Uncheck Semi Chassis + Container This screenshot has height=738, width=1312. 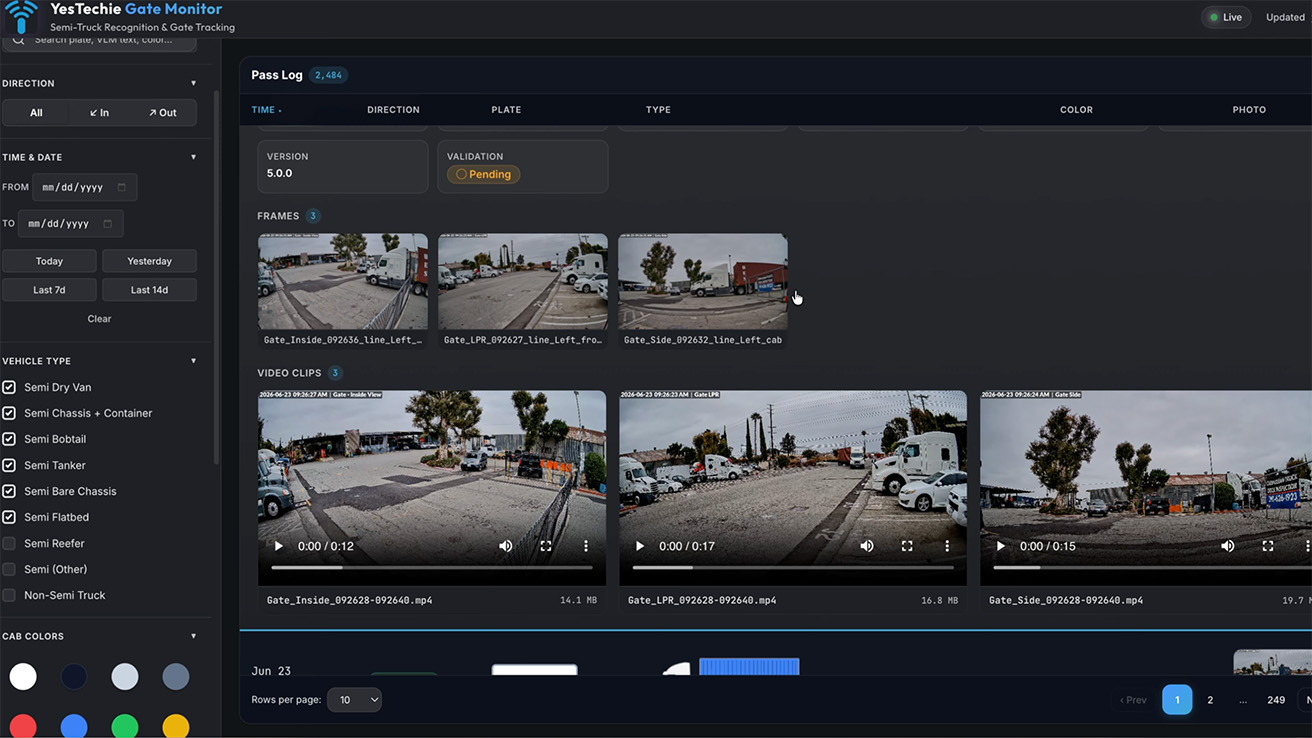[9, 413]
